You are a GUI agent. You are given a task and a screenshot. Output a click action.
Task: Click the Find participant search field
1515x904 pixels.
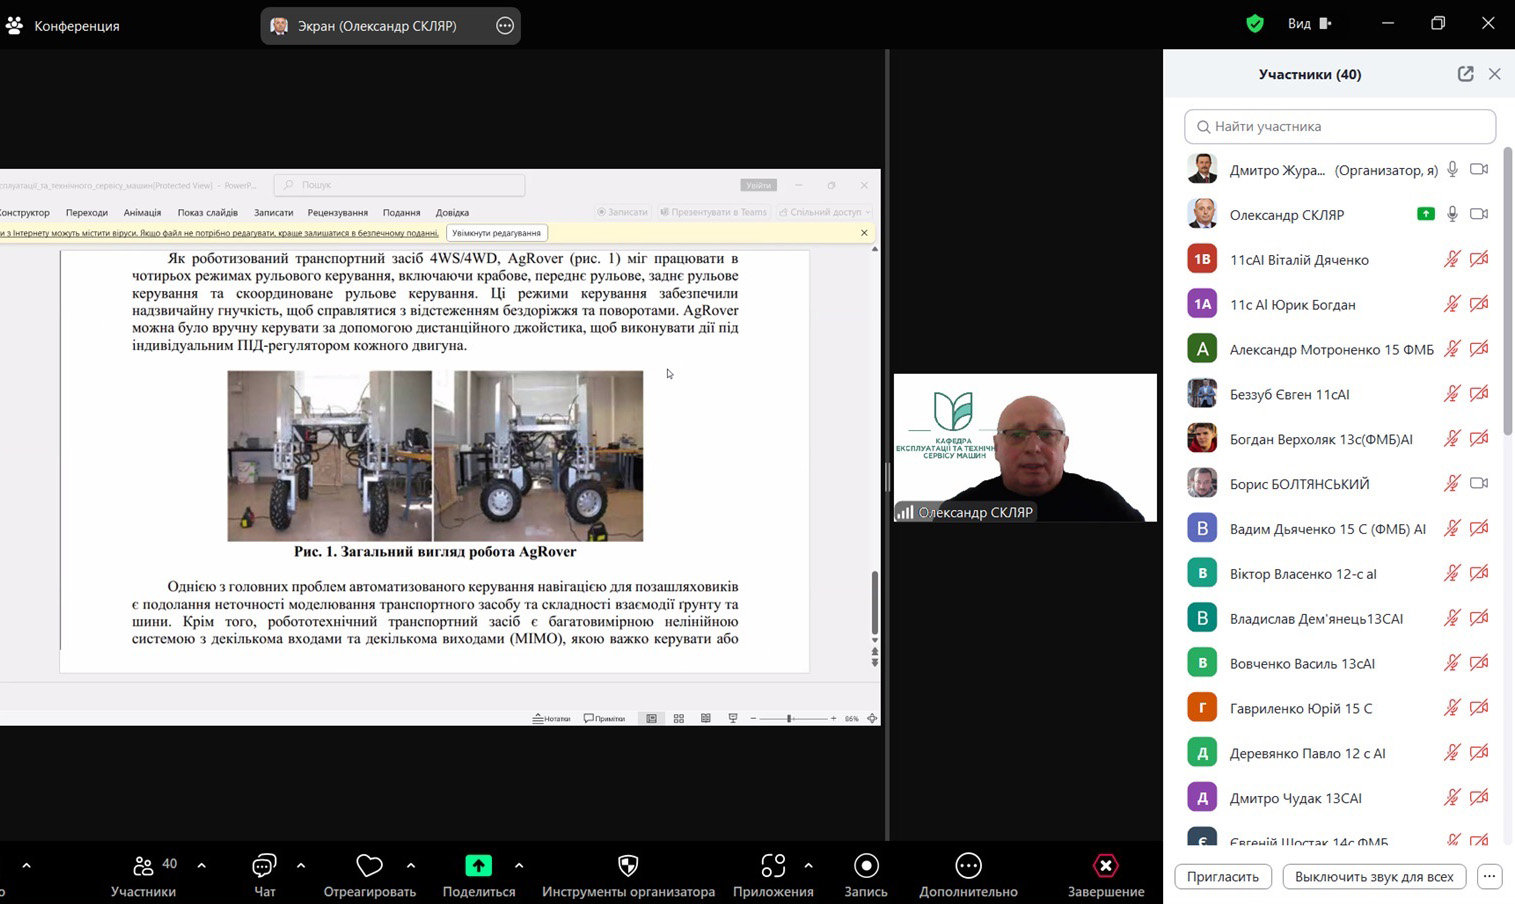tap(1340, 127)
